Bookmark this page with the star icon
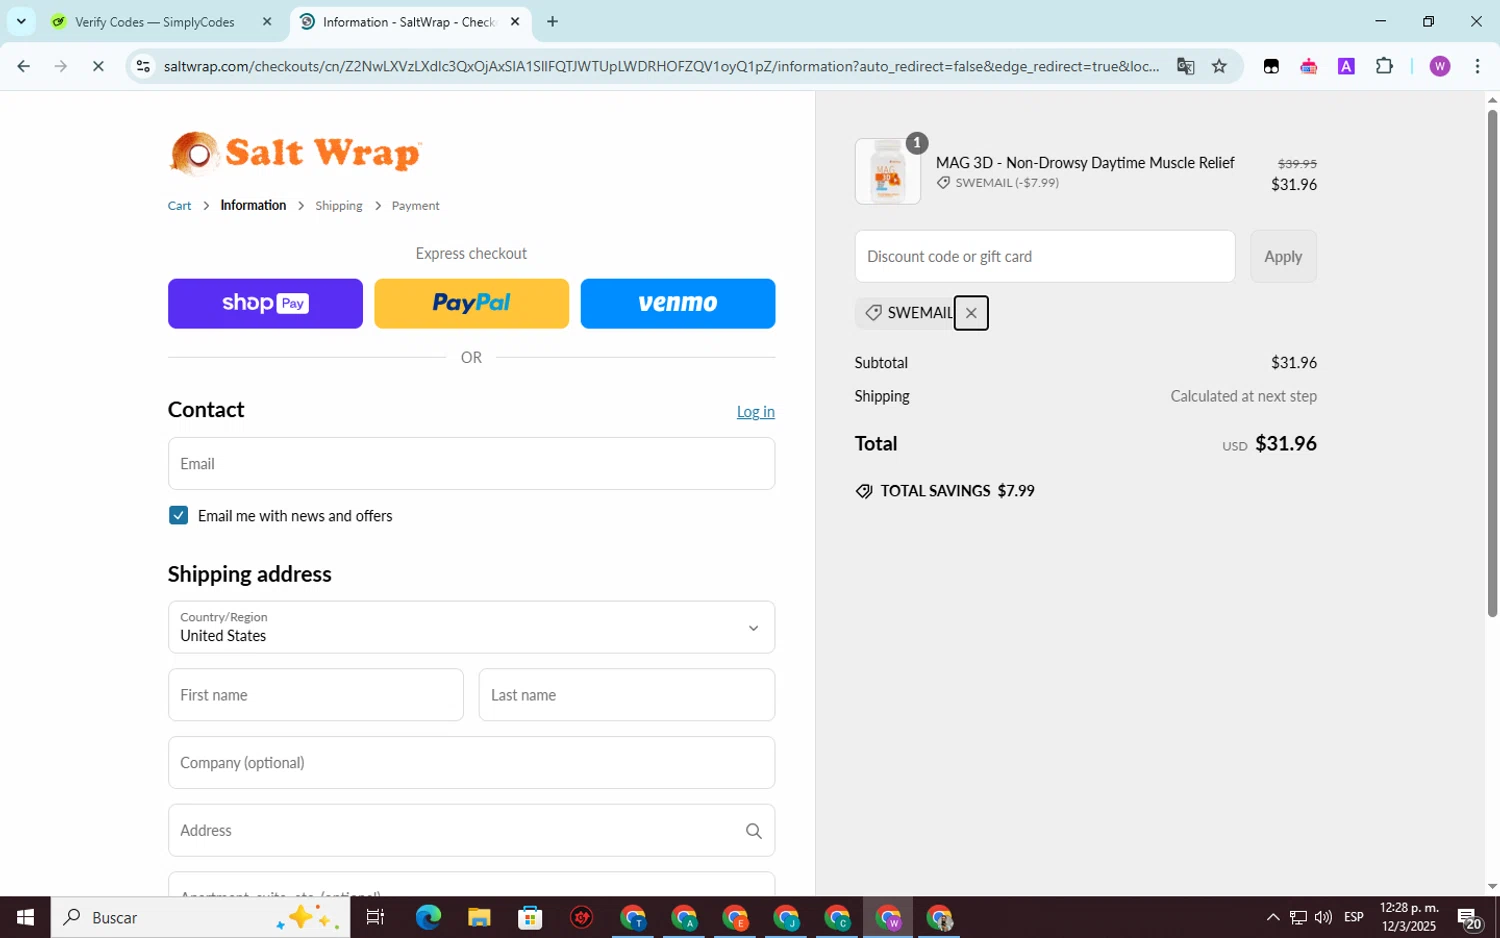Image resolution: width=1500 pixels, height=938 pixels. pos(1219,66)
